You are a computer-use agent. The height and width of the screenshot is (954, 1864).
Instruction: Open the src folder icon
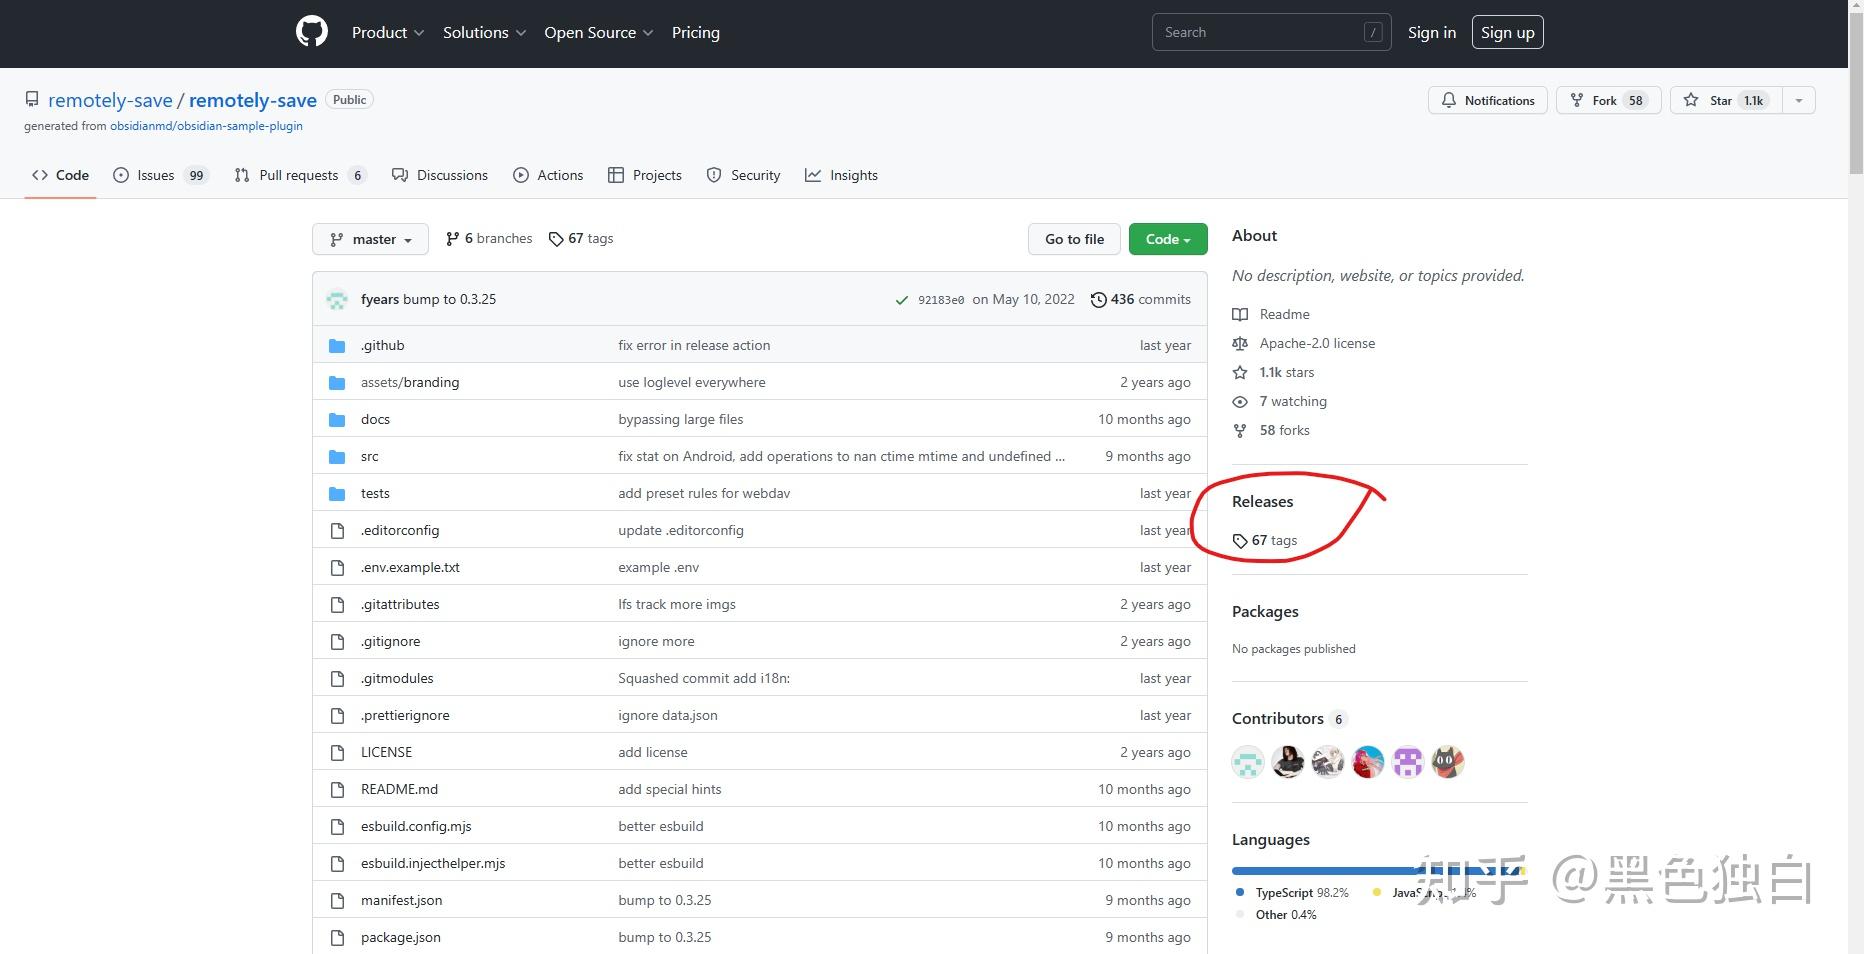click(337, 456)
